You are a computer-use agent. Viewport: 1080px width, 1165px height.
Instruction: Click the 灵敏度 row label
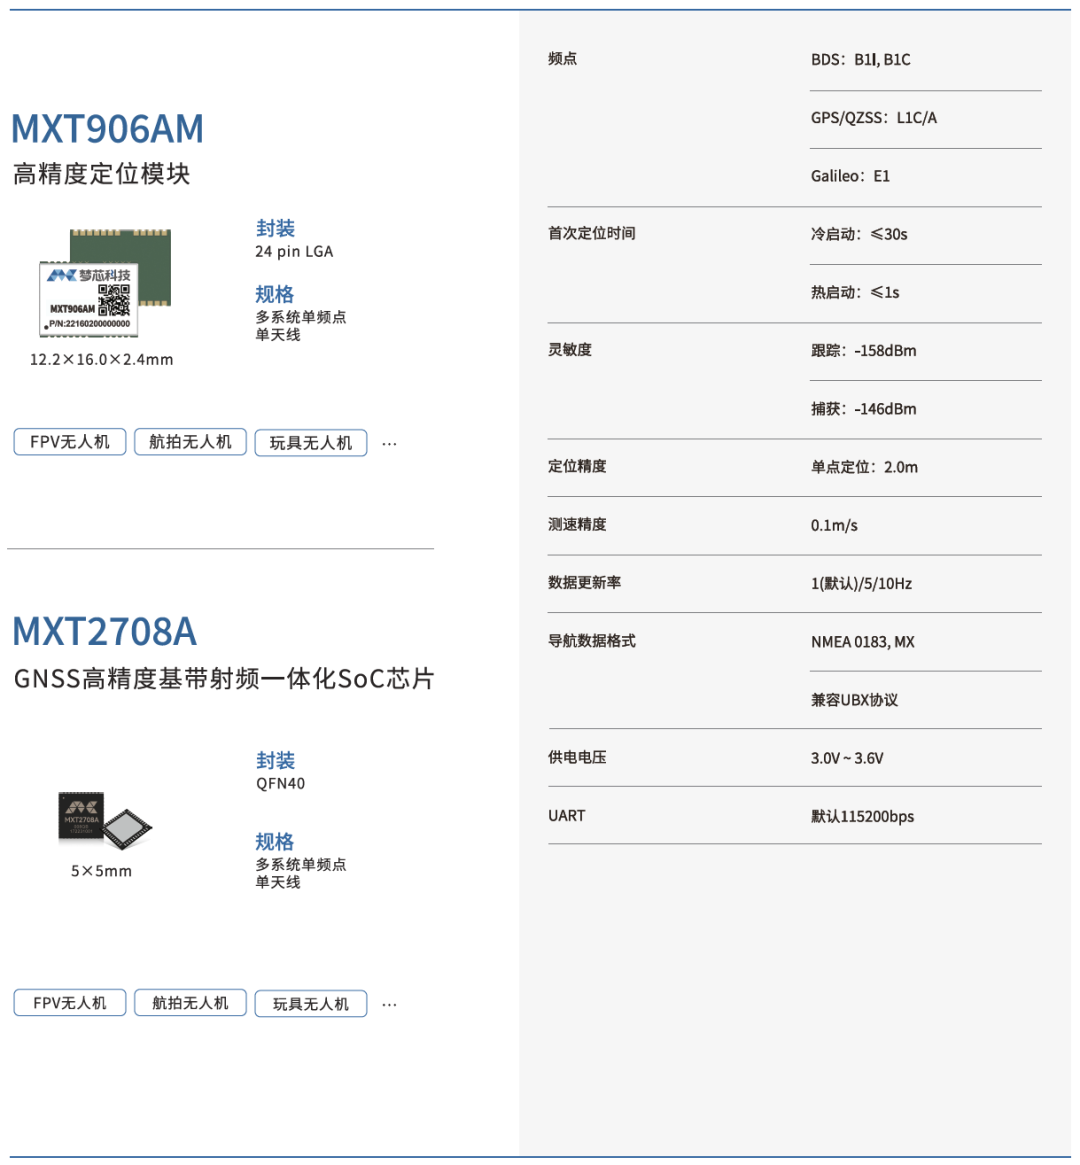(x=570, y=349)
